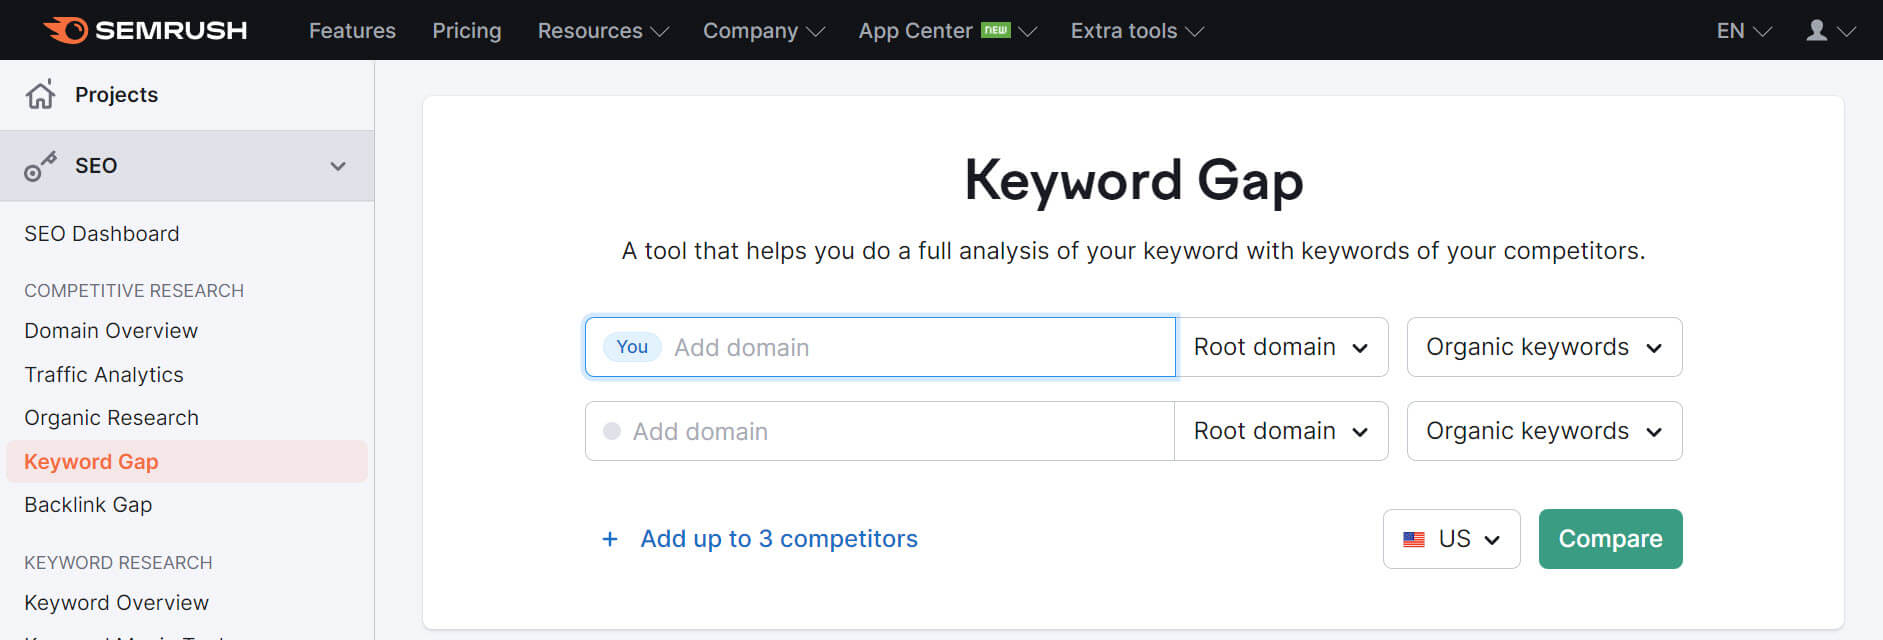Image resolution: width=1883 pixels, height=640 pixels.
Task: Open Root domain dropdown for competitor row
Action: [1281, 431]
